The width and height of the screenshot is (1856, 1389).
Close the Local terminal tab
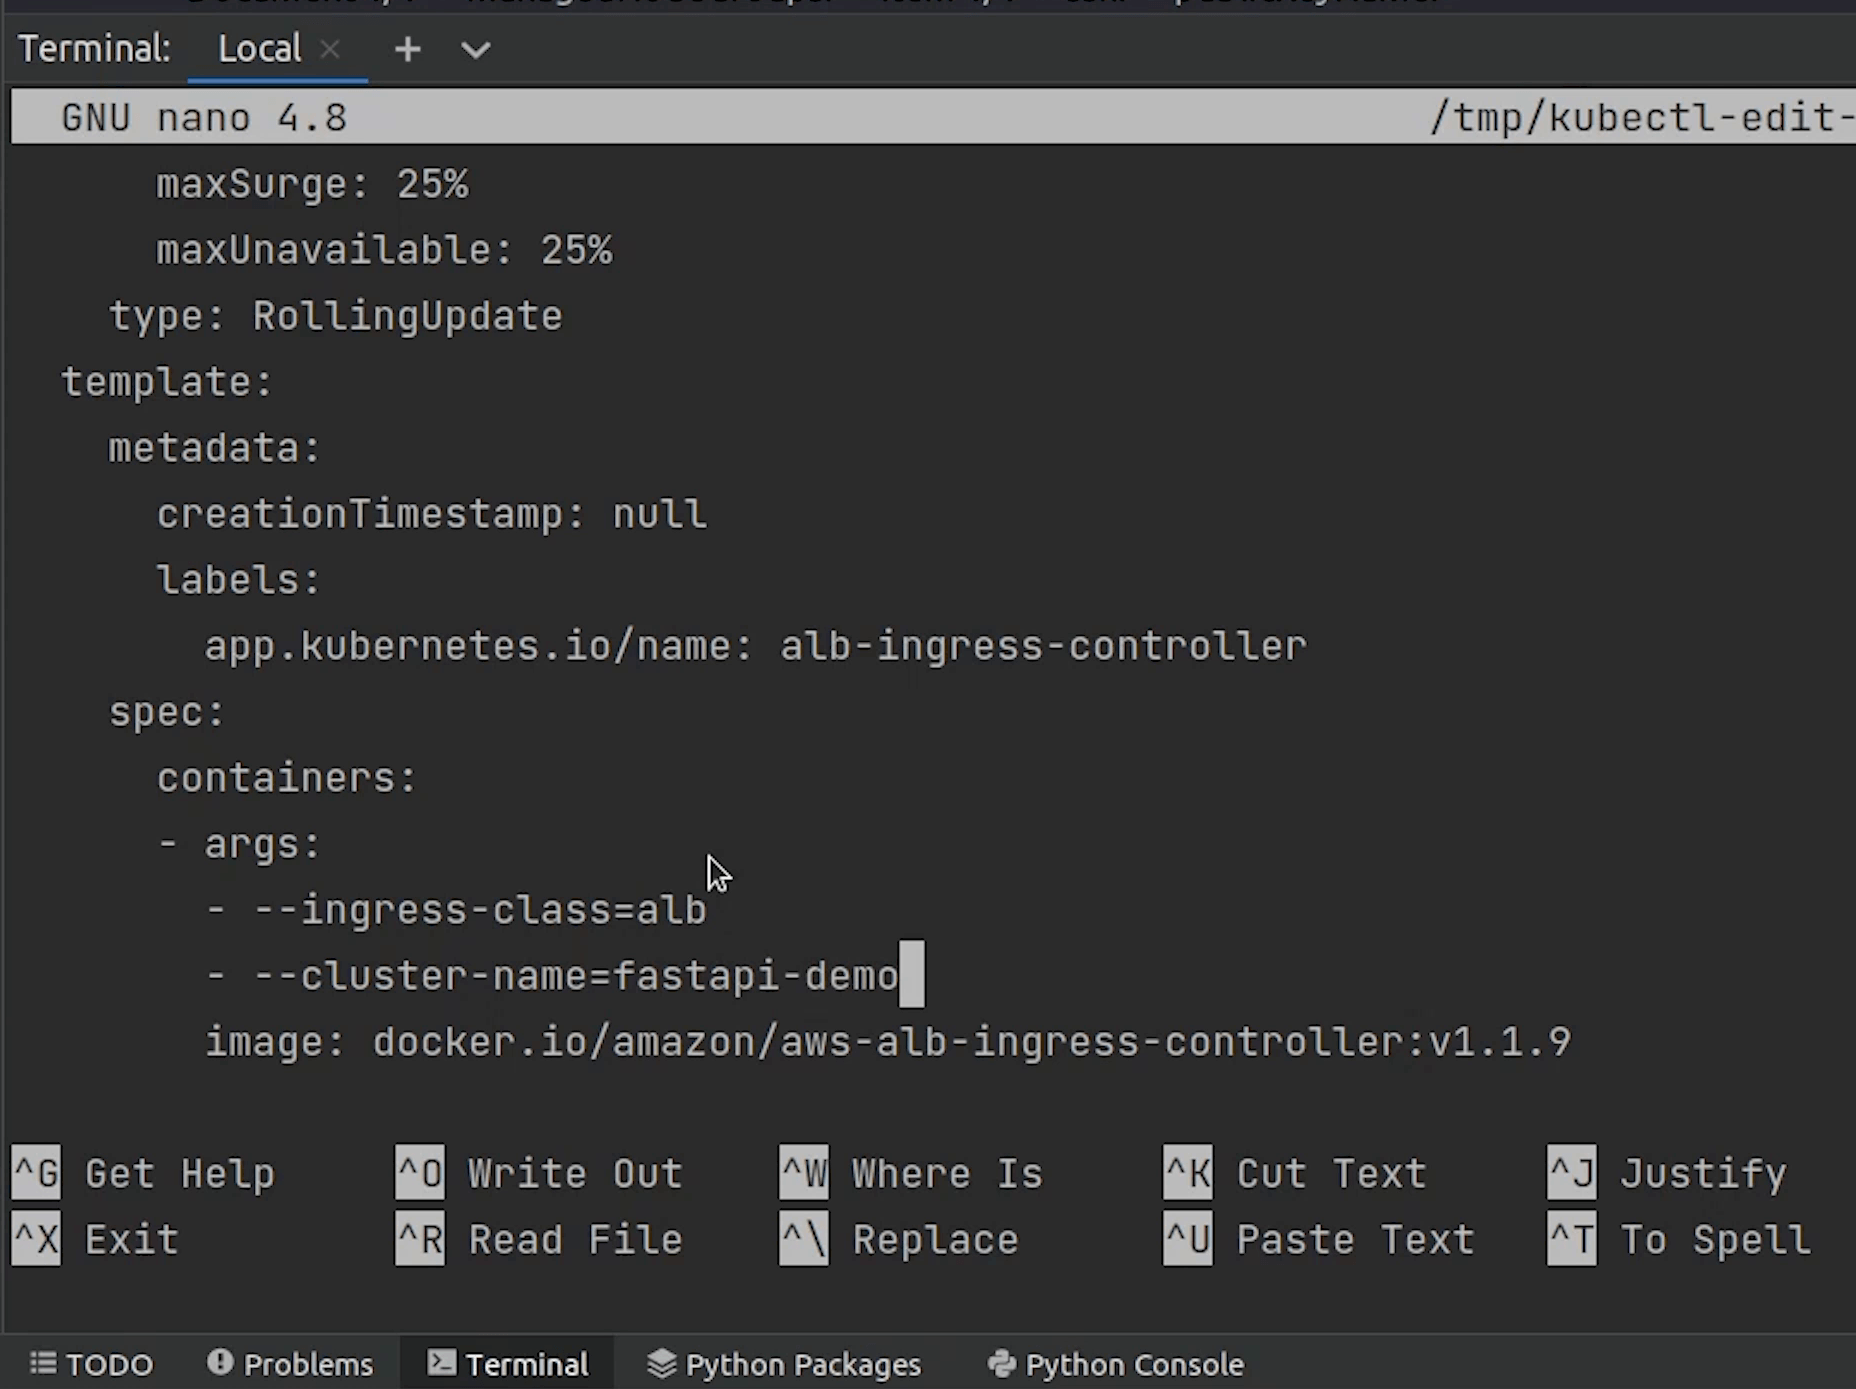coord(330,49)
